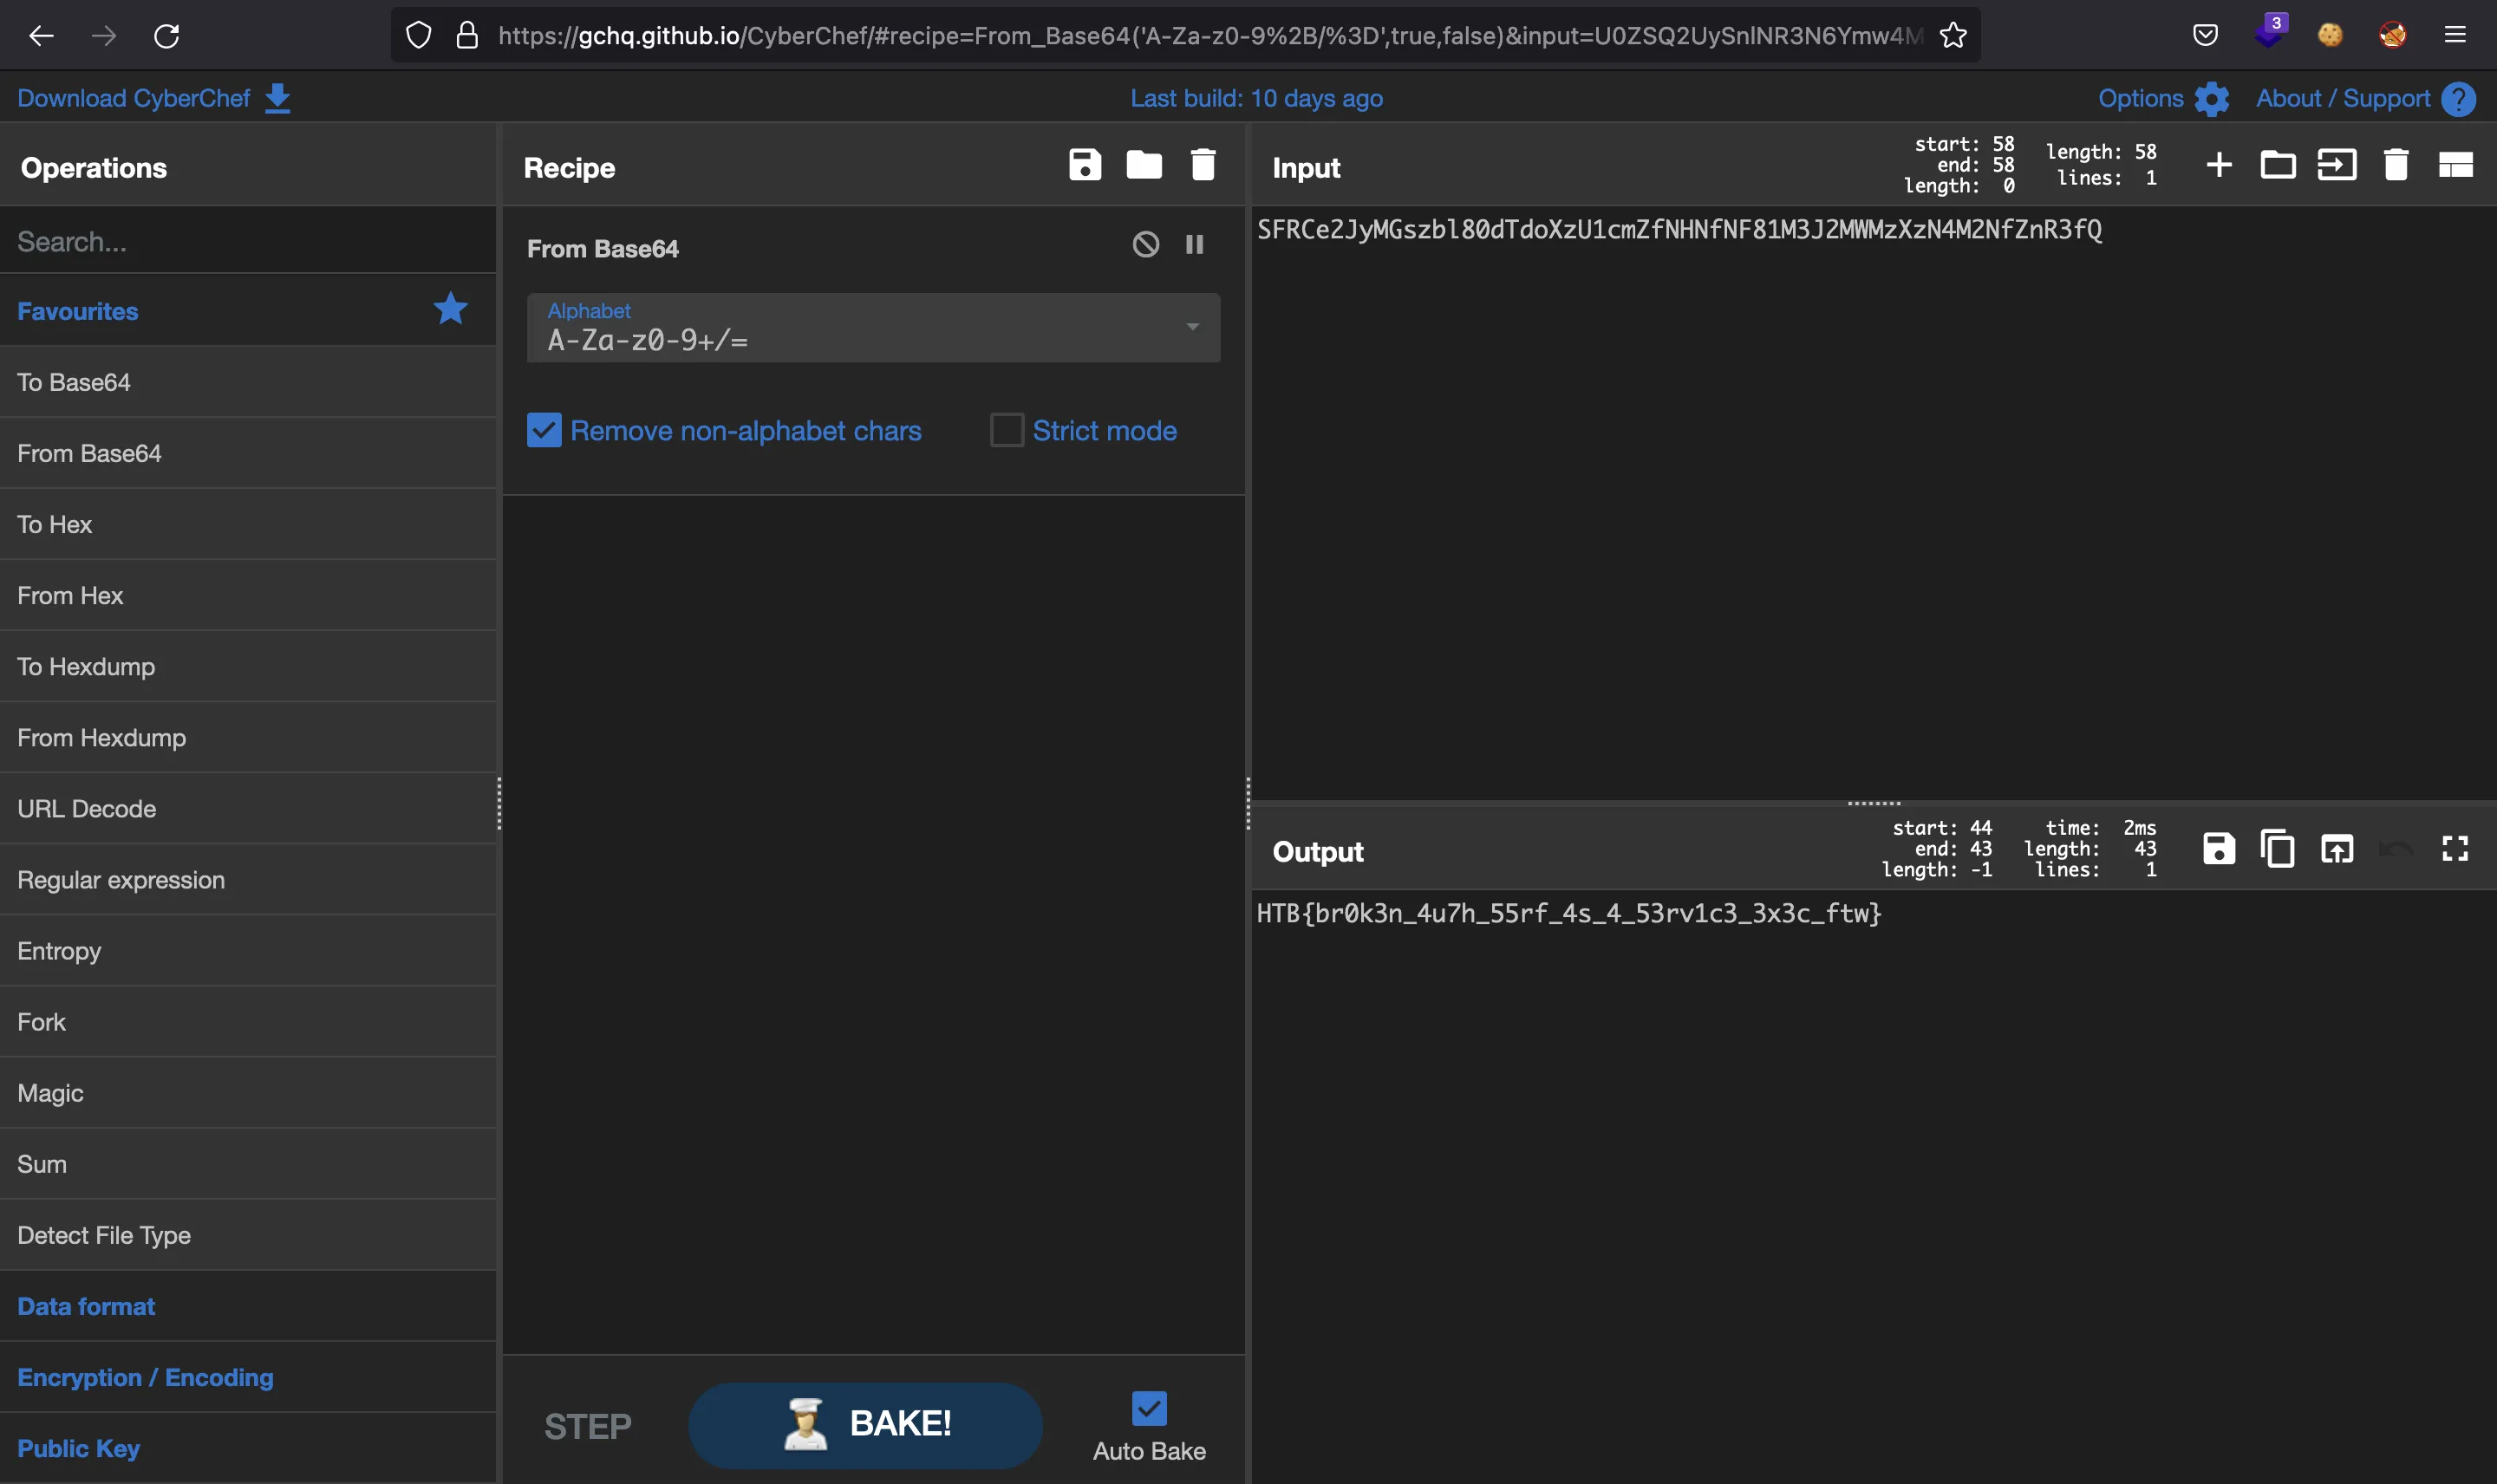2497x1484 pixels.
Task: View site security via padlock icon
Action: [467, 36]
